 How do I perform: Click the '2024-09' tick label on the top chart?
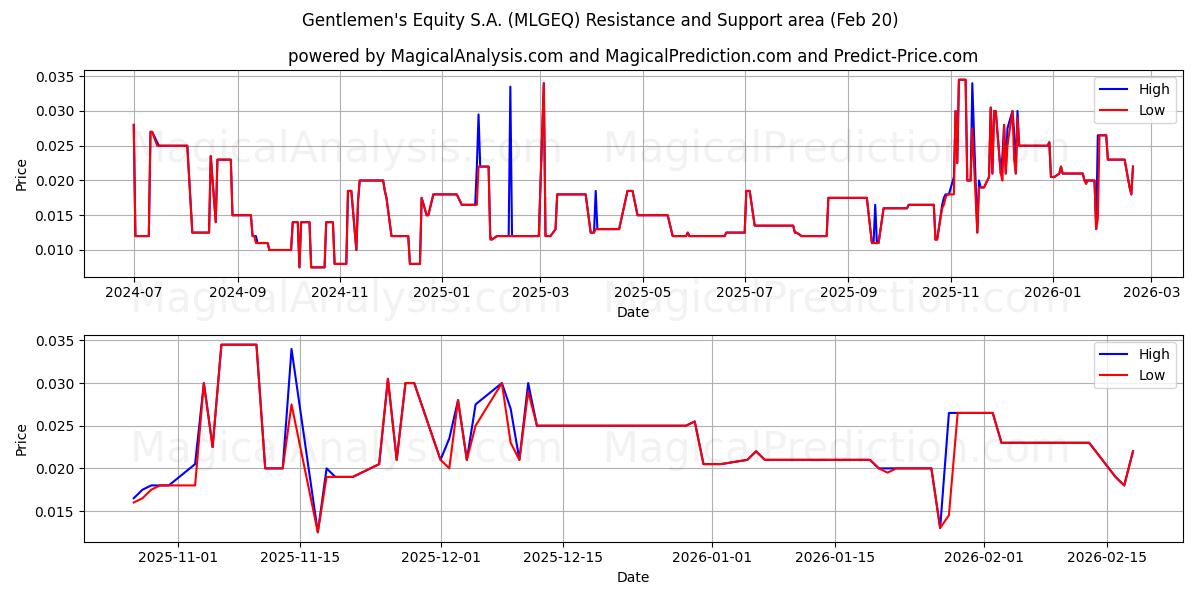[x=237, y=292]
